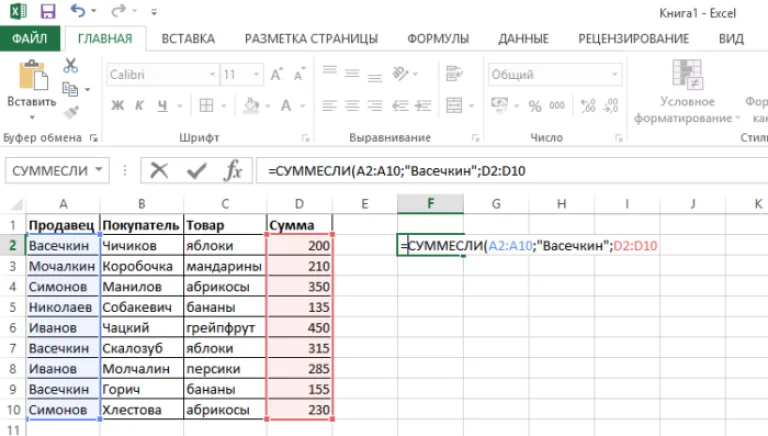This screenshot has height=436, width=768.
Task: Switch to the ФОРМУЛЫ tab
Action: coord(438,39)
